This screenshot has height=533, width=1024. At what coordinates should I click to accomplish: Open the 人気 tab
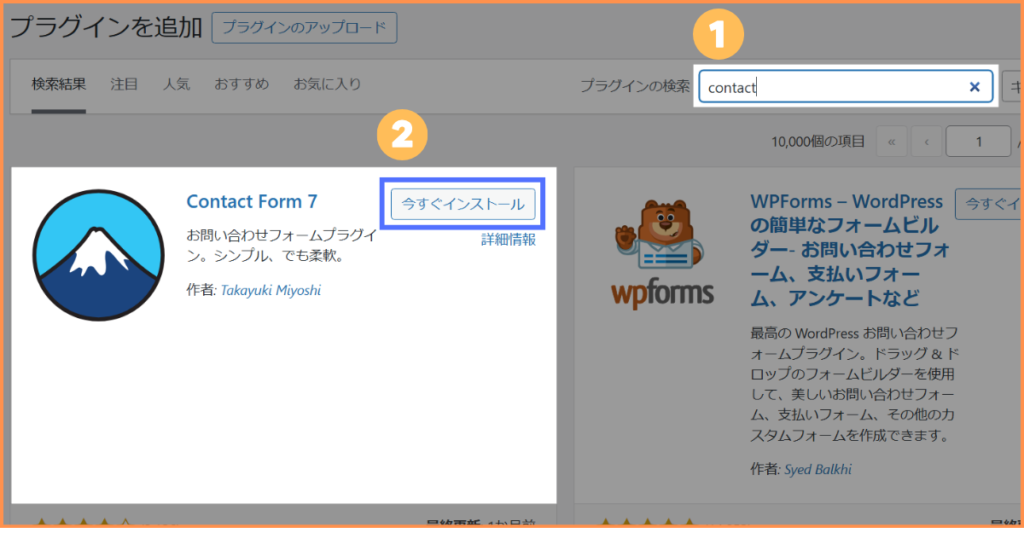pyautogui.click(x=176, y=84)
